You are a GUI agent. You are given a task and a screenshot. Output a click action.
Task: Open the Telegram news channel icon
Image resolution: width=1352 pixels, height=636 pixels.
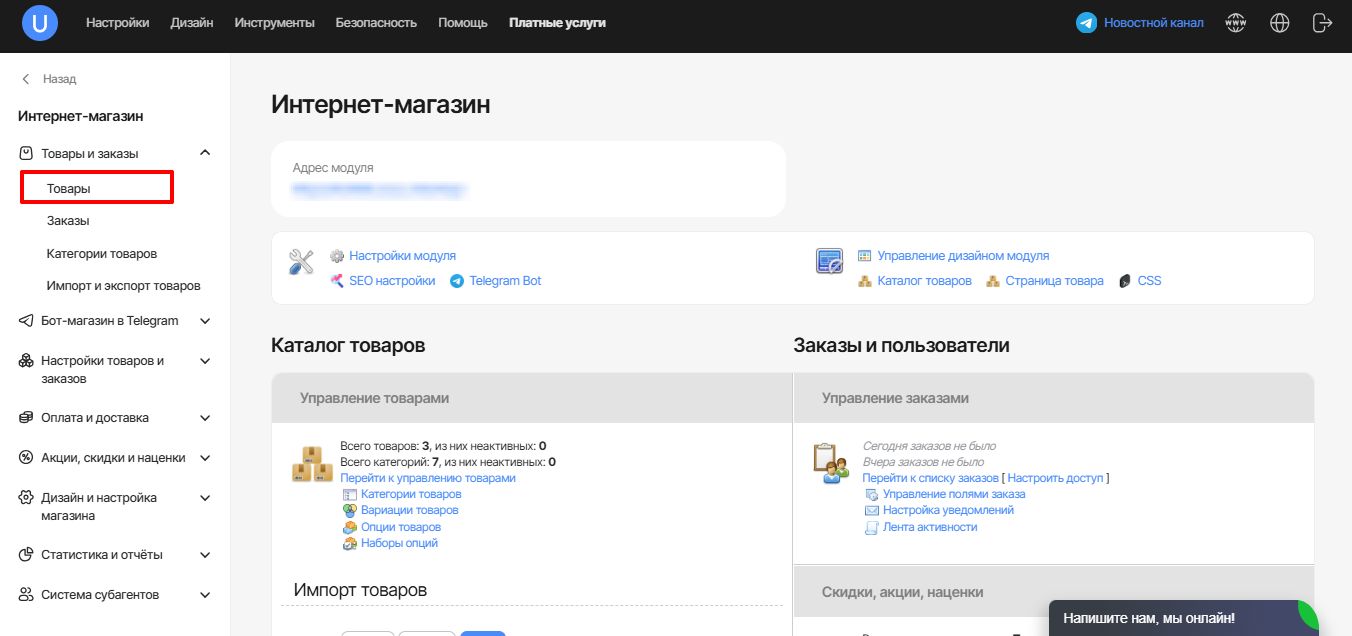[1086, 23]
